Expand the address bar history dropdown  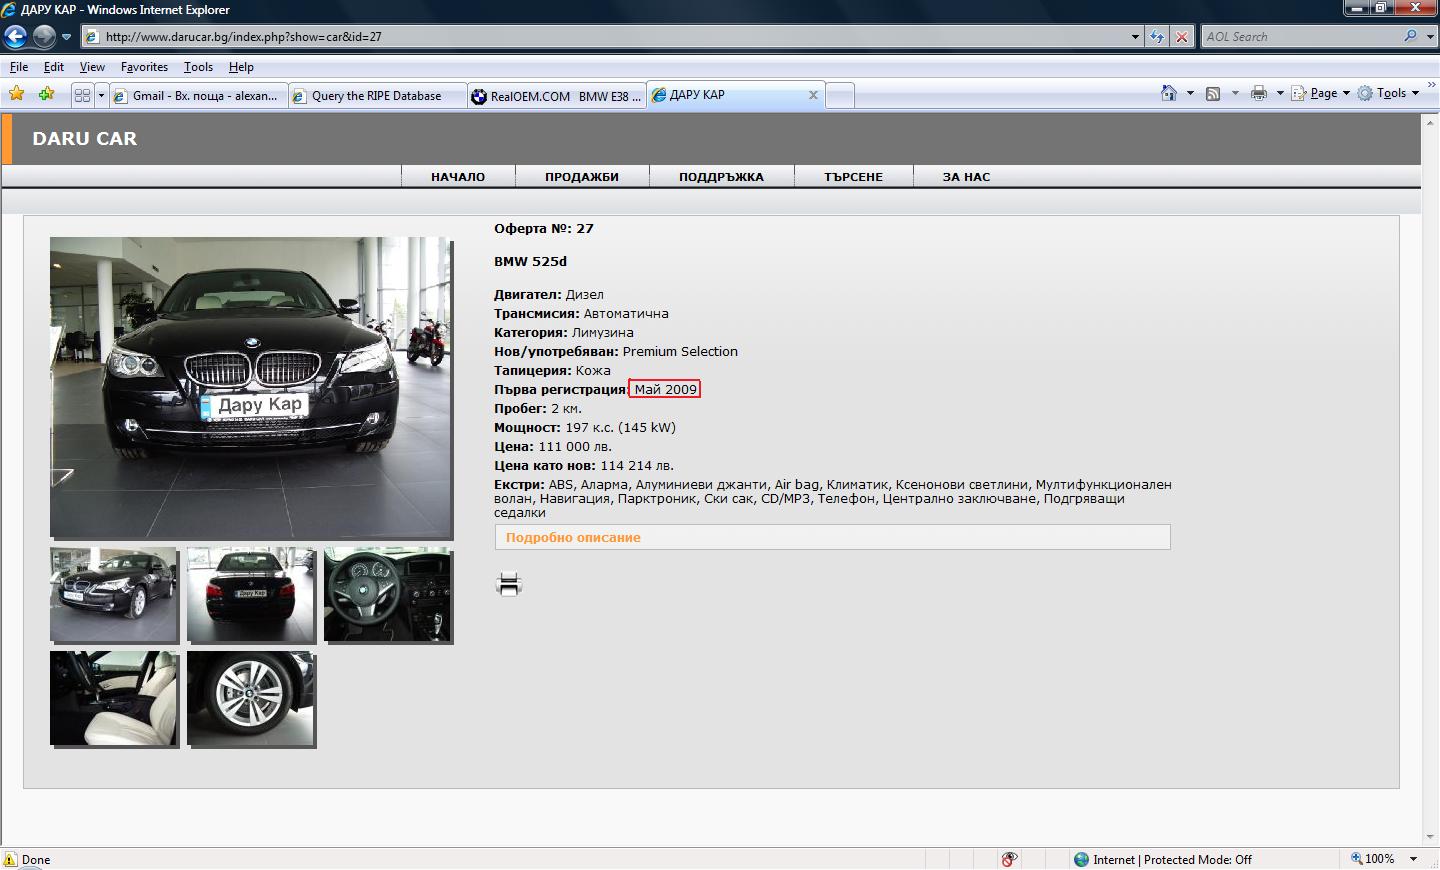(x=1135, y=37)
